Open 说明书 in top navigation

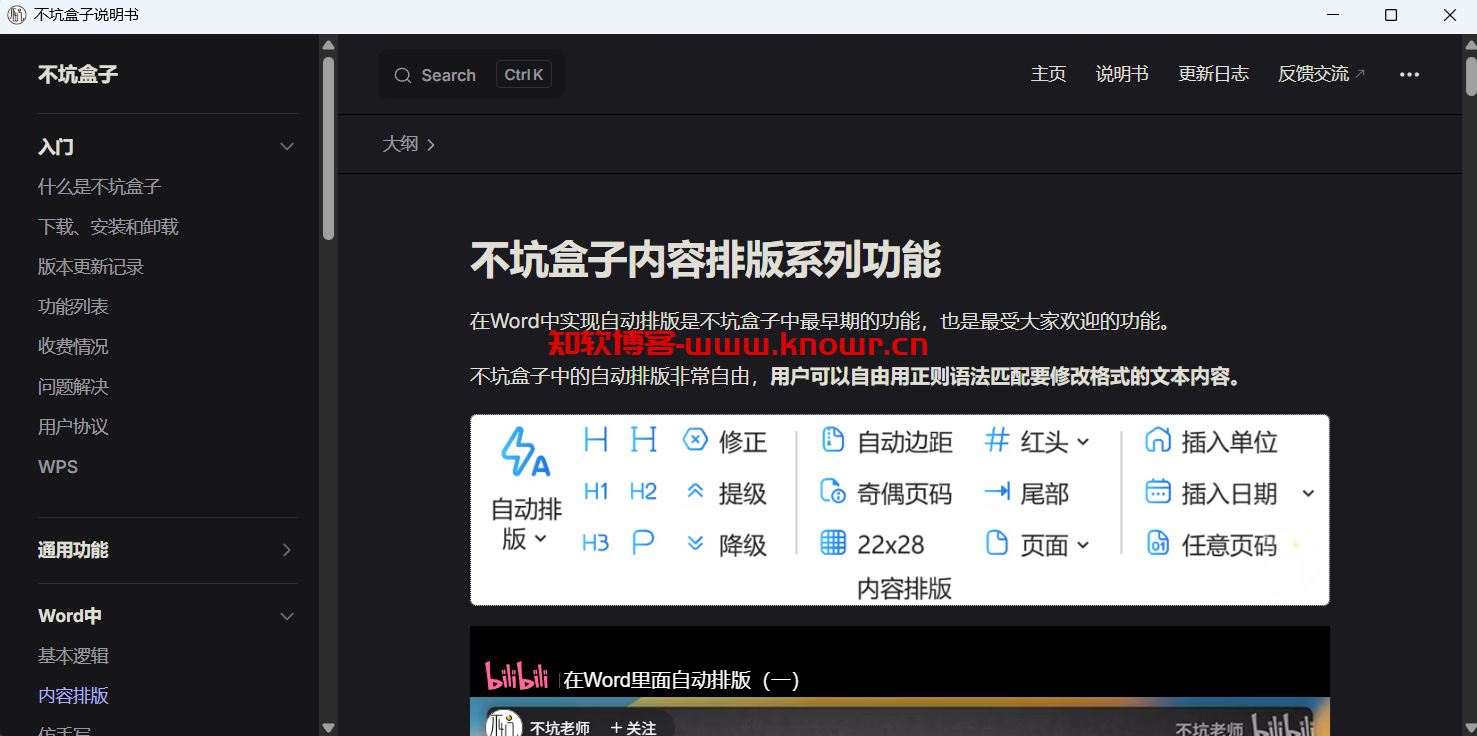pos(1122,74)
